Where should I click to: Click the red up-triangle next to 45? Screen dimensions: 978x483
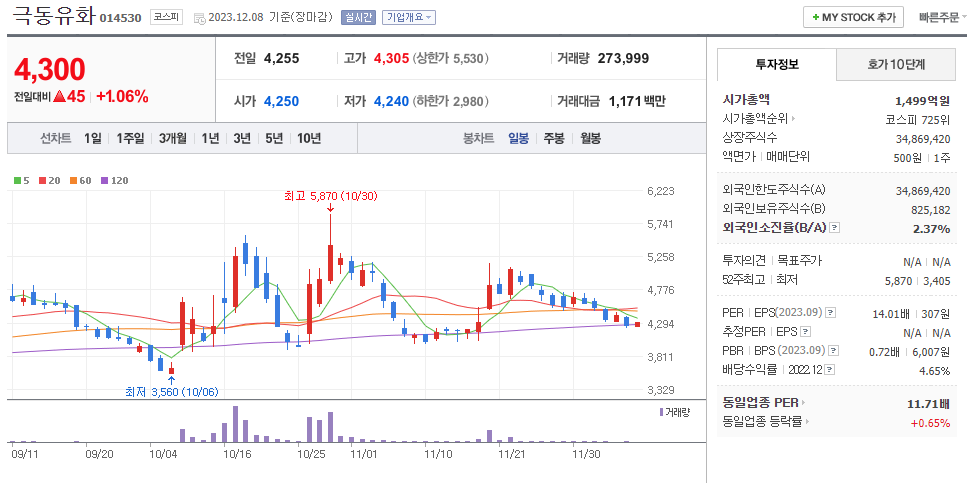click(59, 97)
